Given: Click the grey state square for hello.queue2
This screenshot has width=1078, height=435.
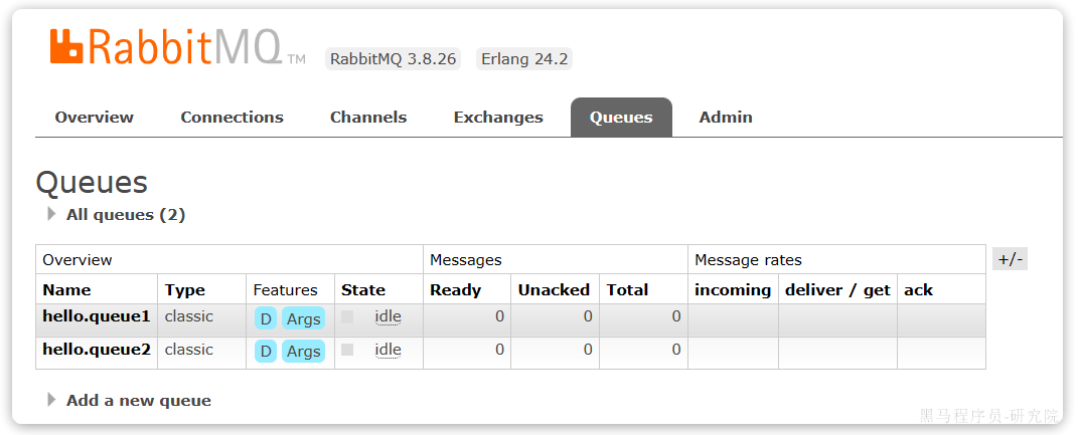Looking at the screenshot, I should [x=347, y=350].
